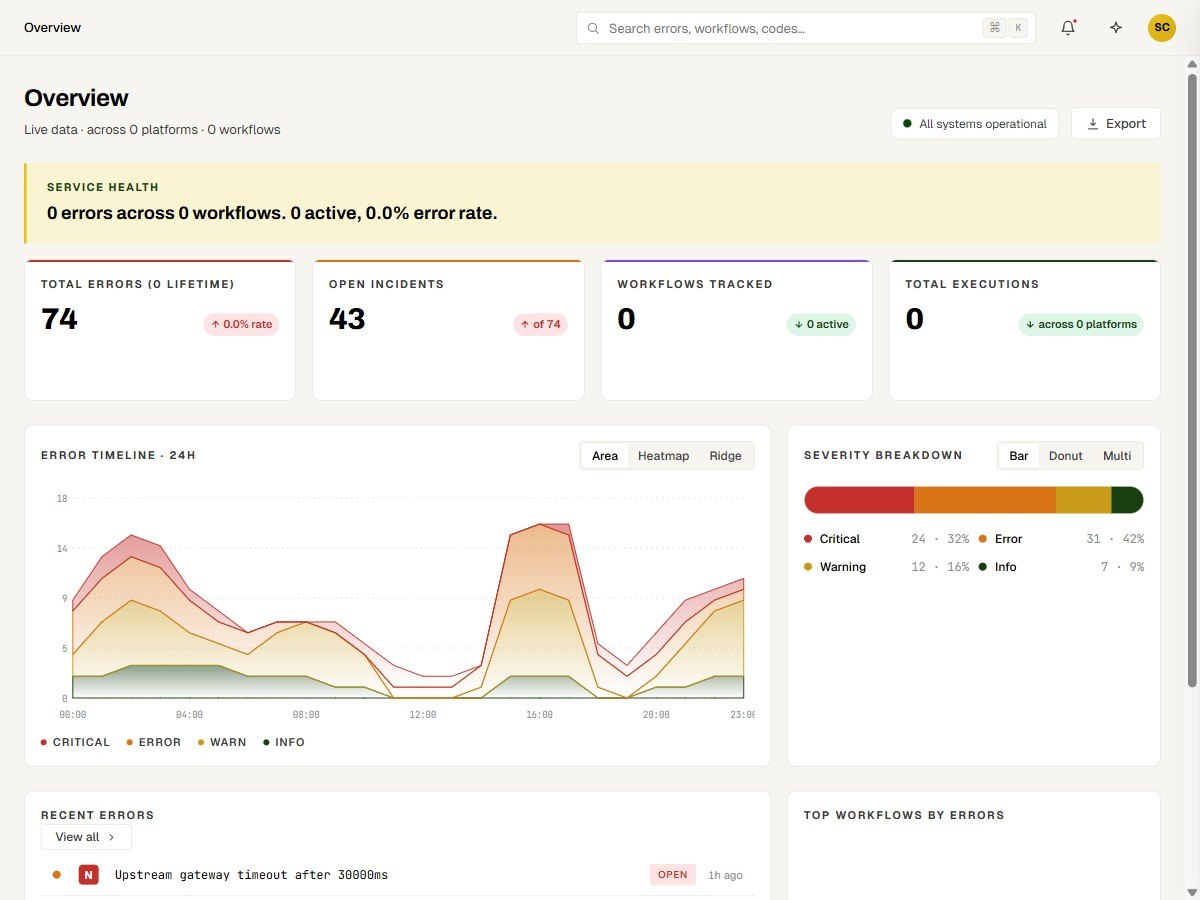Image resolution: width=1200 pixels, height=900 pixels.
Task: Click the All systems operational pill
Action: (975, 124)
